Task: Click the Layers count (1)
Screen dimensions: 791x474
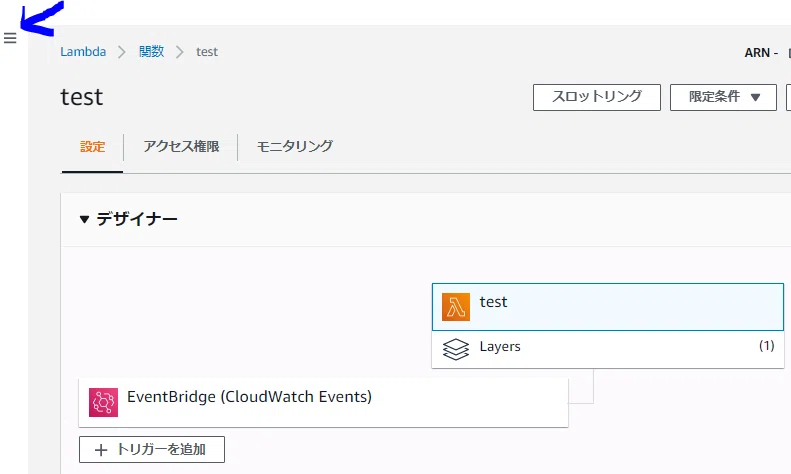Action: 767,345
